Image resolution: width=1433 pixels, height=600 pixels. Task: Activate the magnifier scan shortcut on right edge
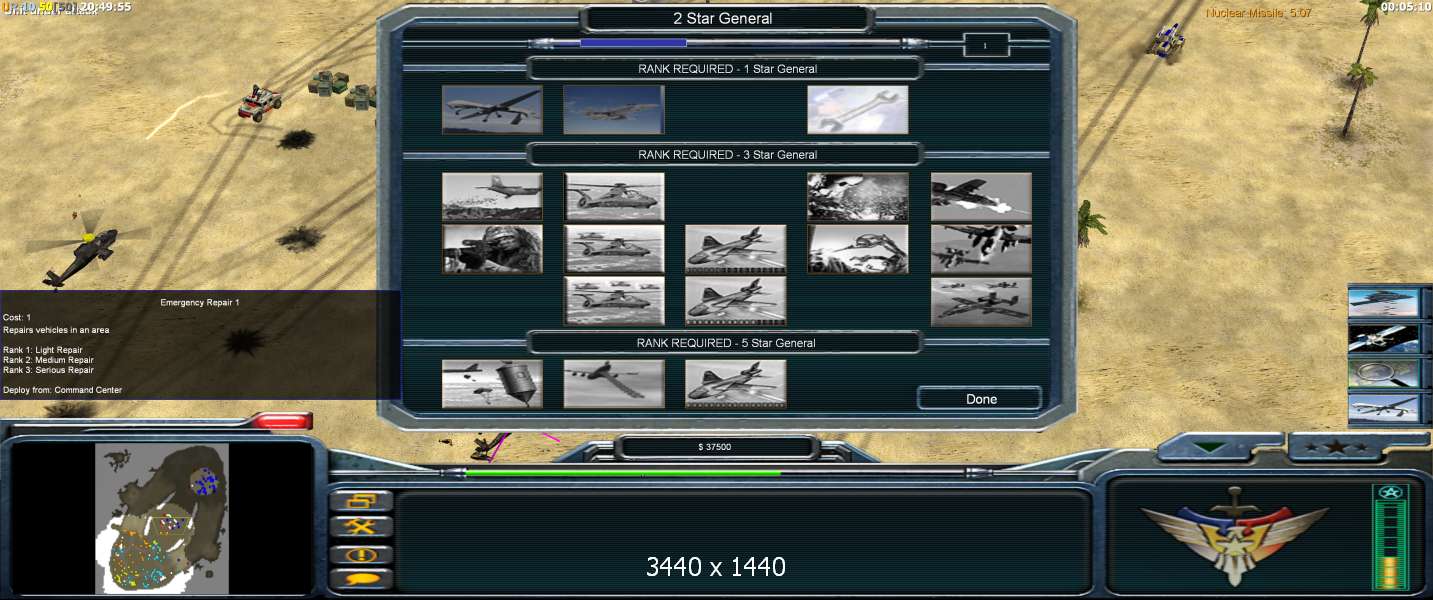pos(1384,373)
